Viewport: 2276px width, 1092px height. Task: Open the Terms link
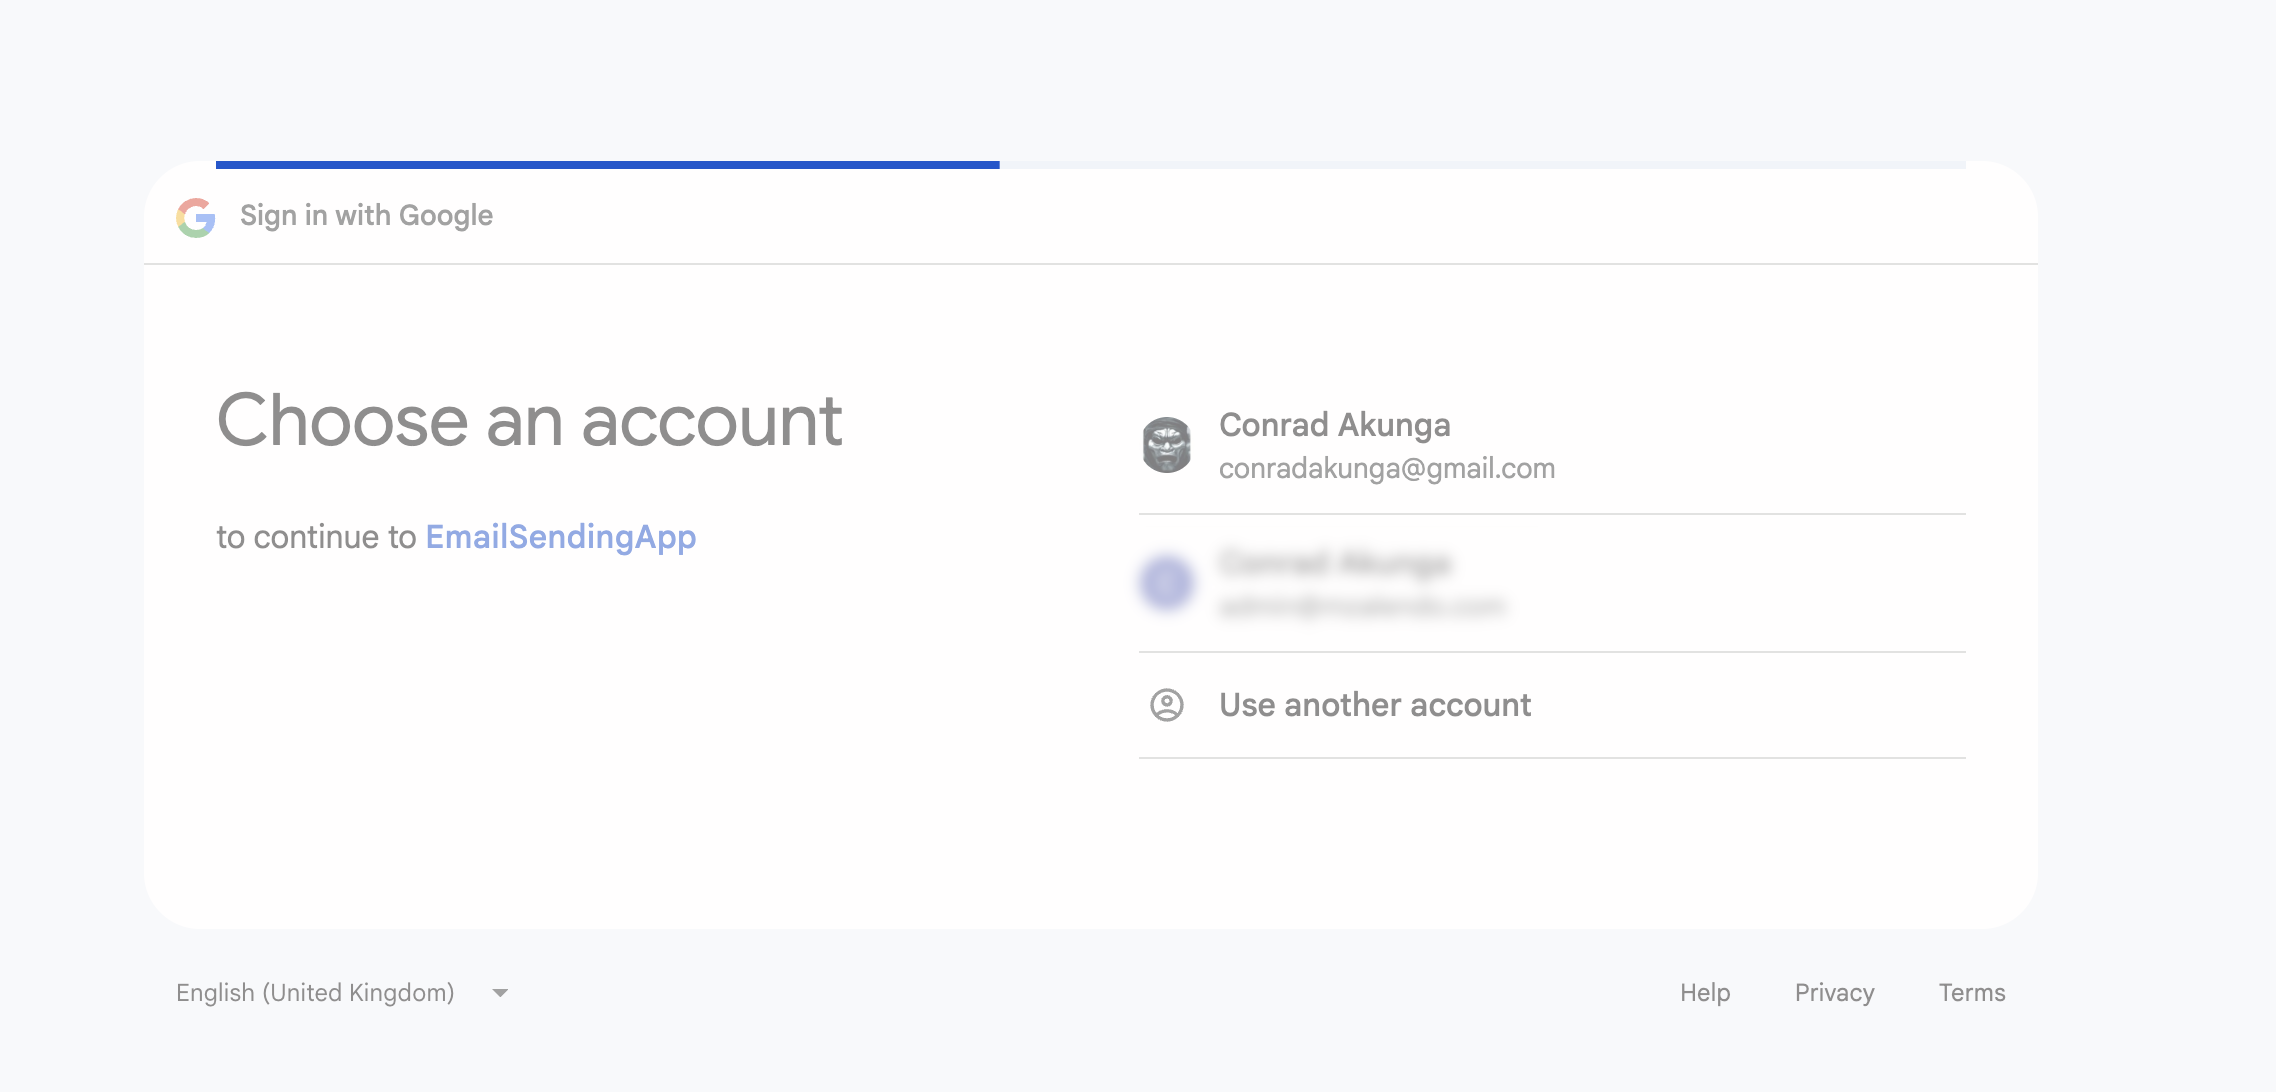1971,993
